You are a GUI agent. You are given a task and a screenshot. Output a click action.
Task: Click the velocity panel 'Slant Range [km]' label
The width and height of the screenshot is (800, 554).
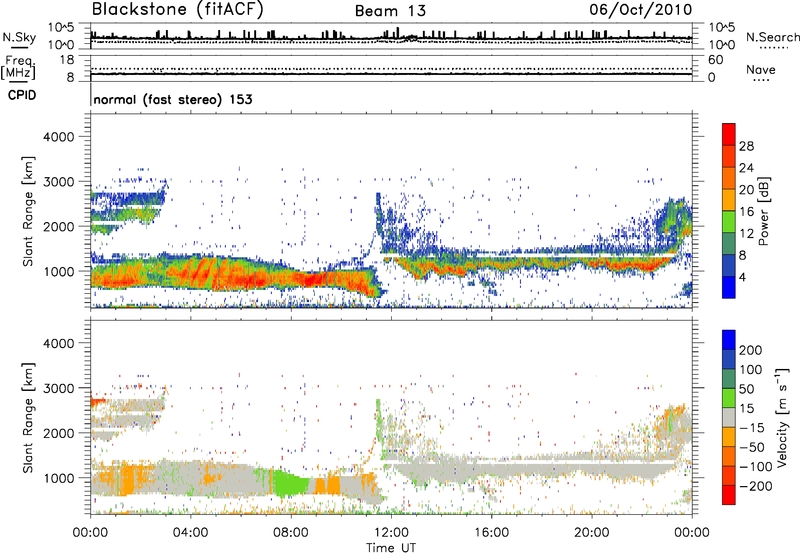point(28,417)
